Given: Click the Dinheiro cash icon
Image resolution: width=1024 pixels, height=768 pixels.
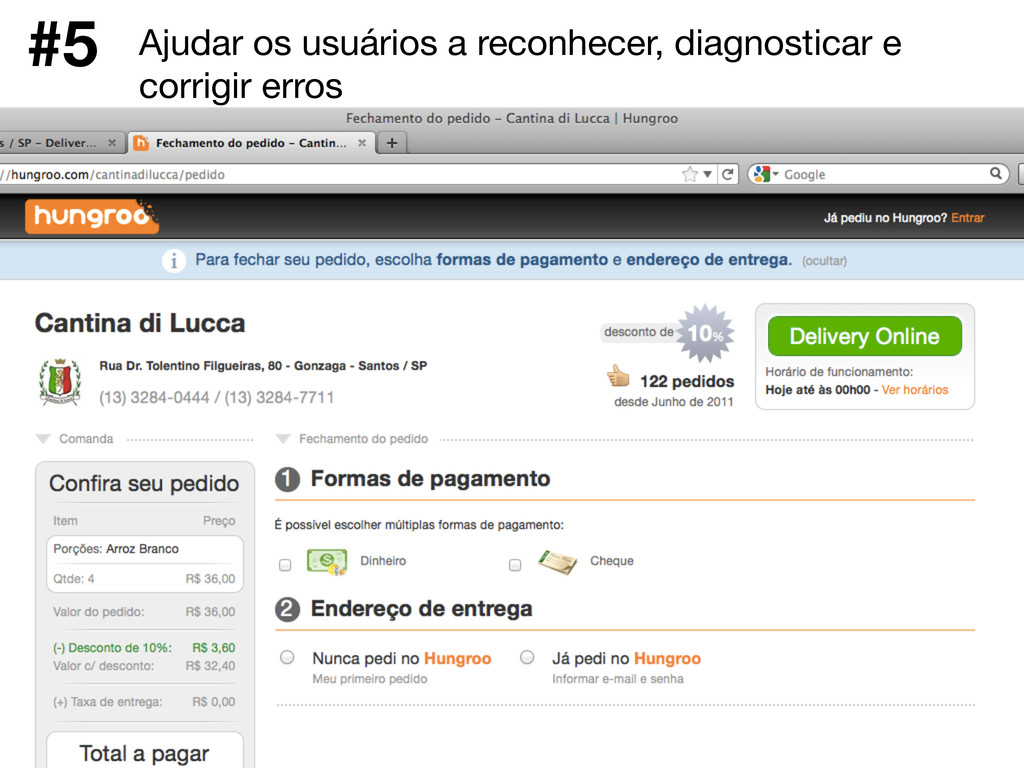Looking at the screenshot, I should point(327,561).
